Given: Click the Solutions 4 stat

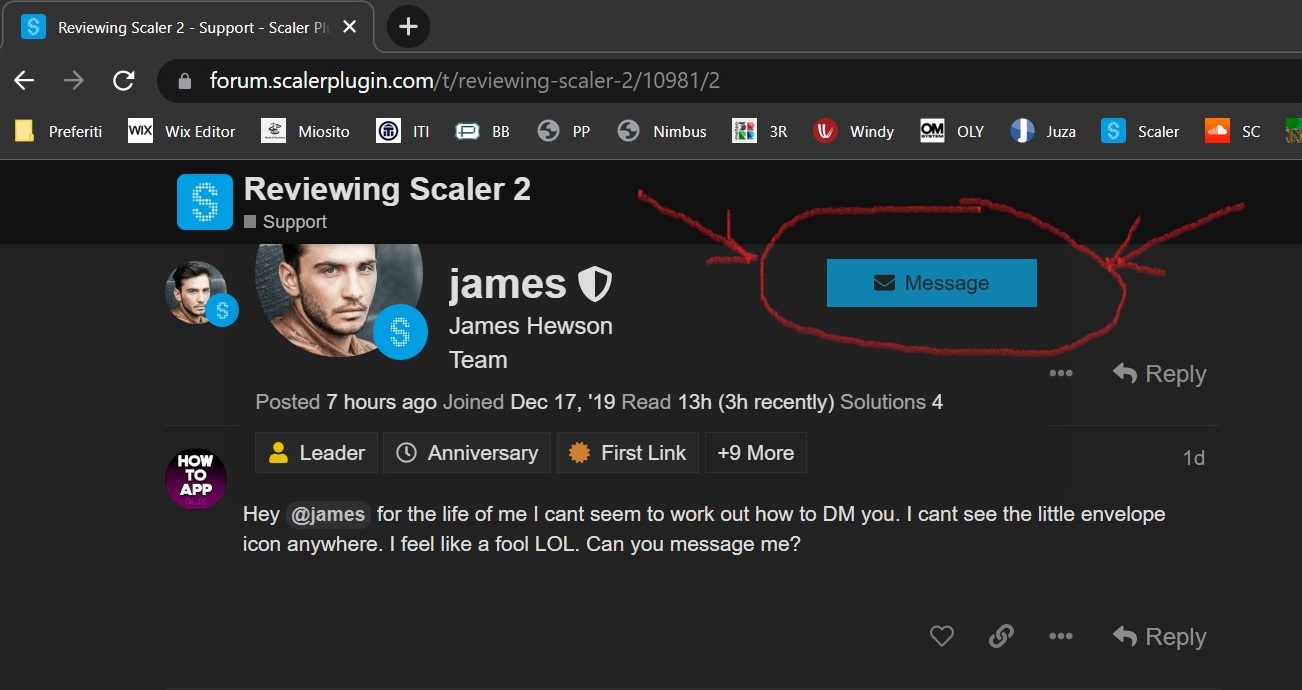Looking at the screenshot, I should point(891,402).
